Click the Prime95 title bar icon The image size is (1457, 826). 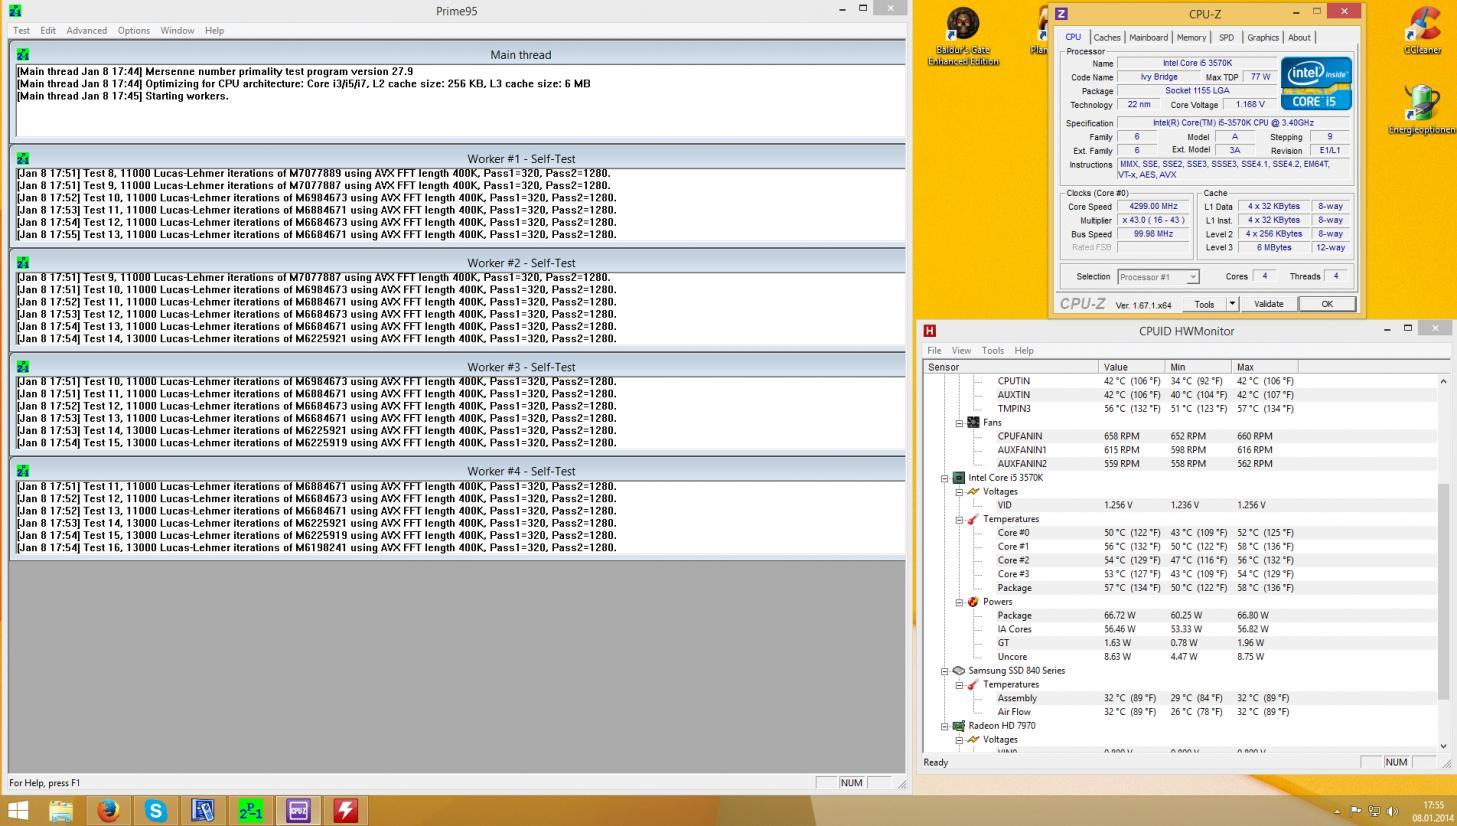tap(15, 10)
